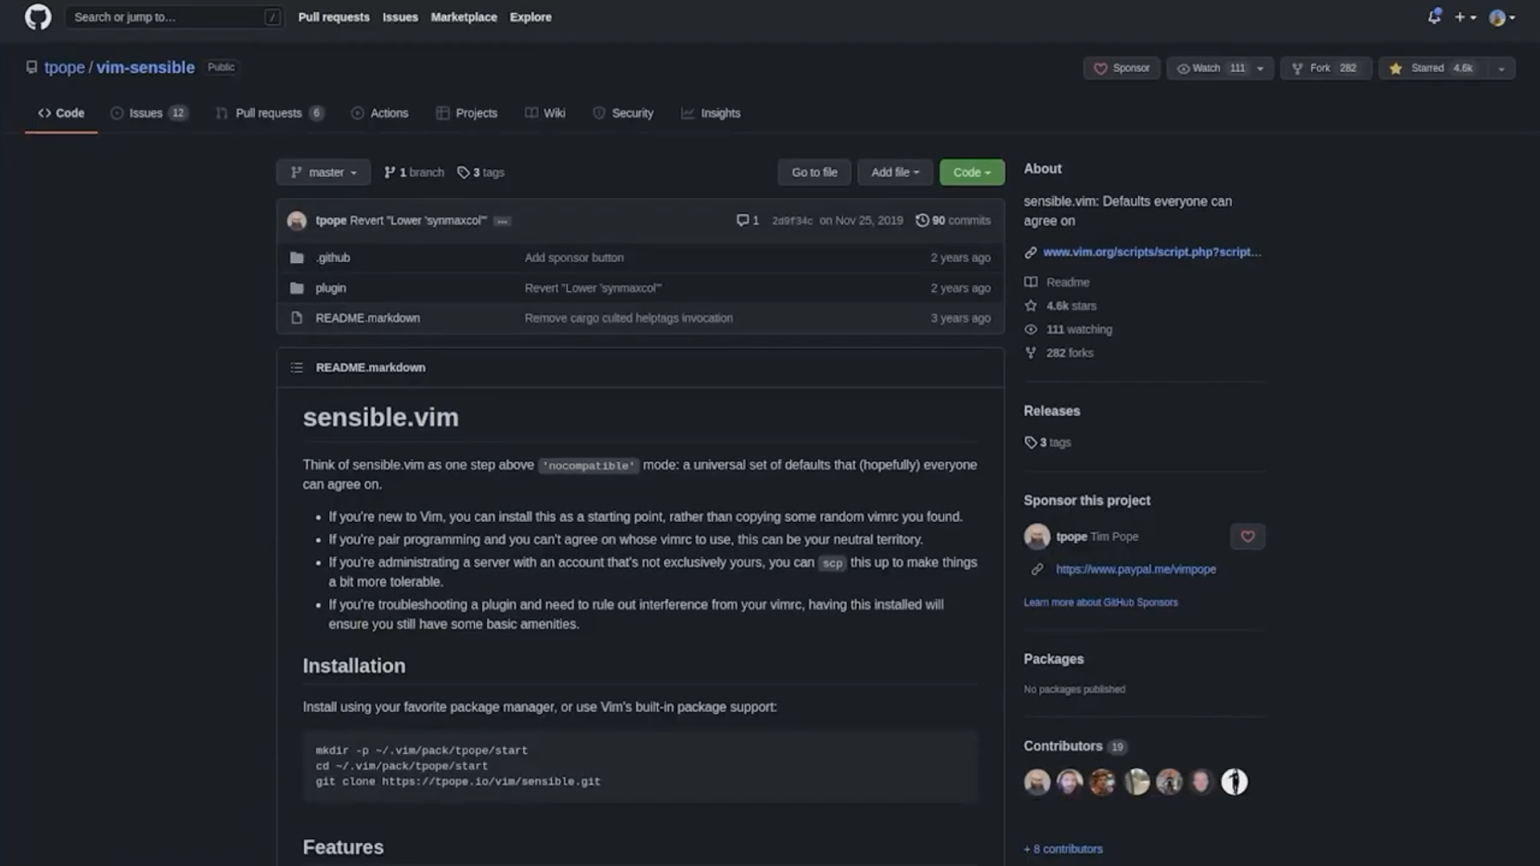This screenshot has width=1540, height=866.
Task: Expand the Watch options dropdown arrow
Action: click(x=1261, y=68)
